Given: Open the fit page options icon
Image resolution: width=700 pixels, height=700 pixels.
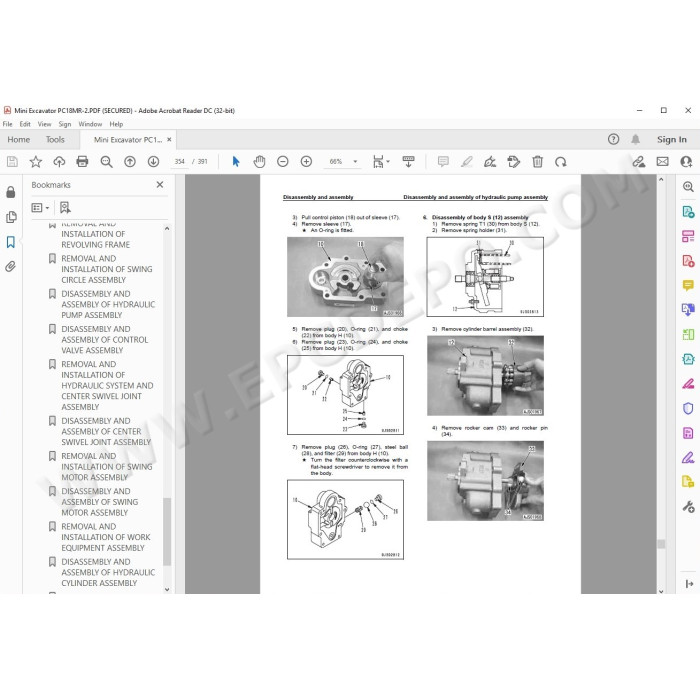Looking at the screenshot, I should click(x=381, y=162).
